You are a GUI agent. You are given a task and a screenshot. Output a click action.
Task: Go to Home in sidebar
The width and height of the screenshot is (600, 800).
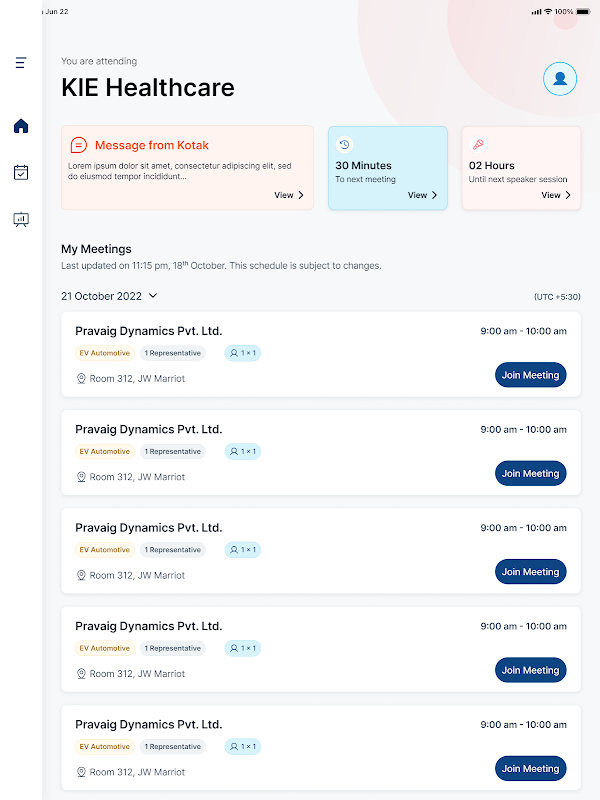coord(21,126)
